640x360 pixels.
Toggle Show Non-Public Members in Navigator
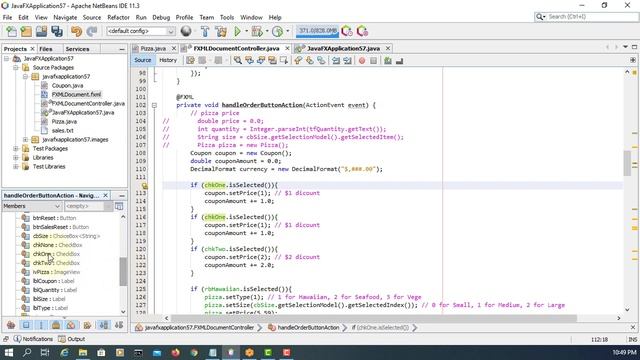pyautogui.click(x=56, y=325)
